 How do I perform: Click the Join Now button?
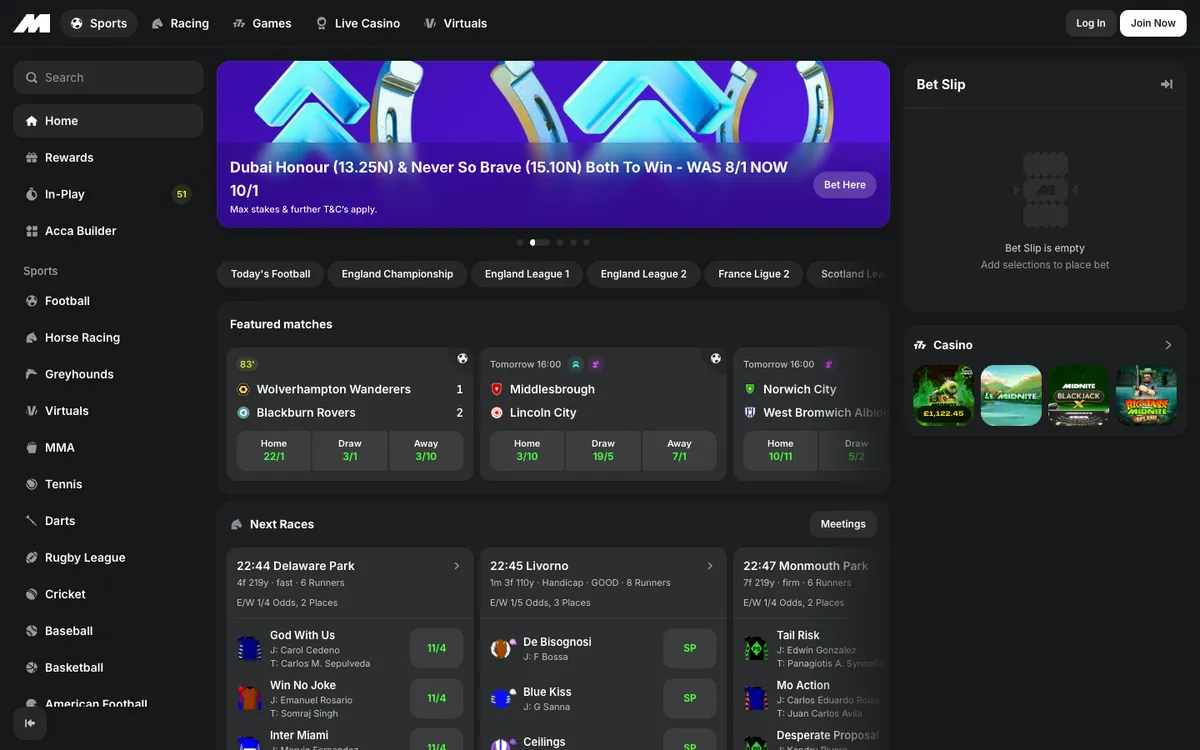(1153, 23)
